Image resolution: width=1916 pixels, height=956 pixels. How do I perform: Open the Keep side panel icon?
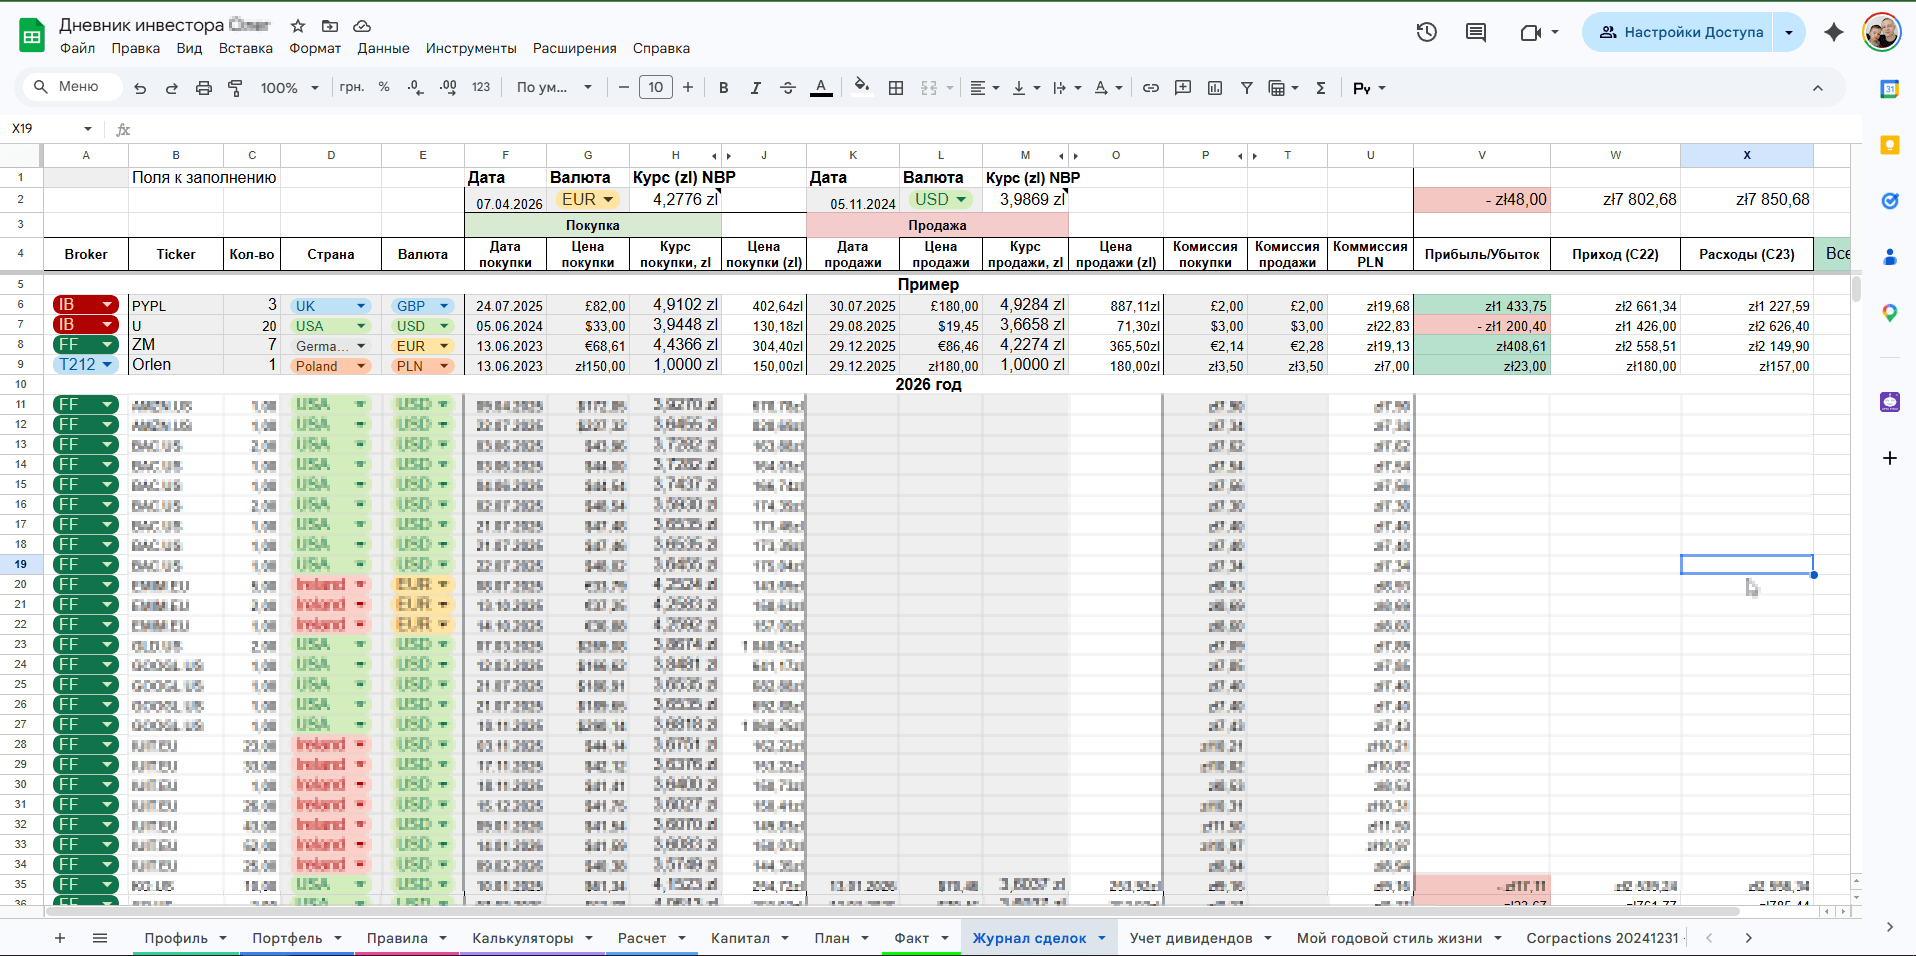click(x=1890, y=145)
